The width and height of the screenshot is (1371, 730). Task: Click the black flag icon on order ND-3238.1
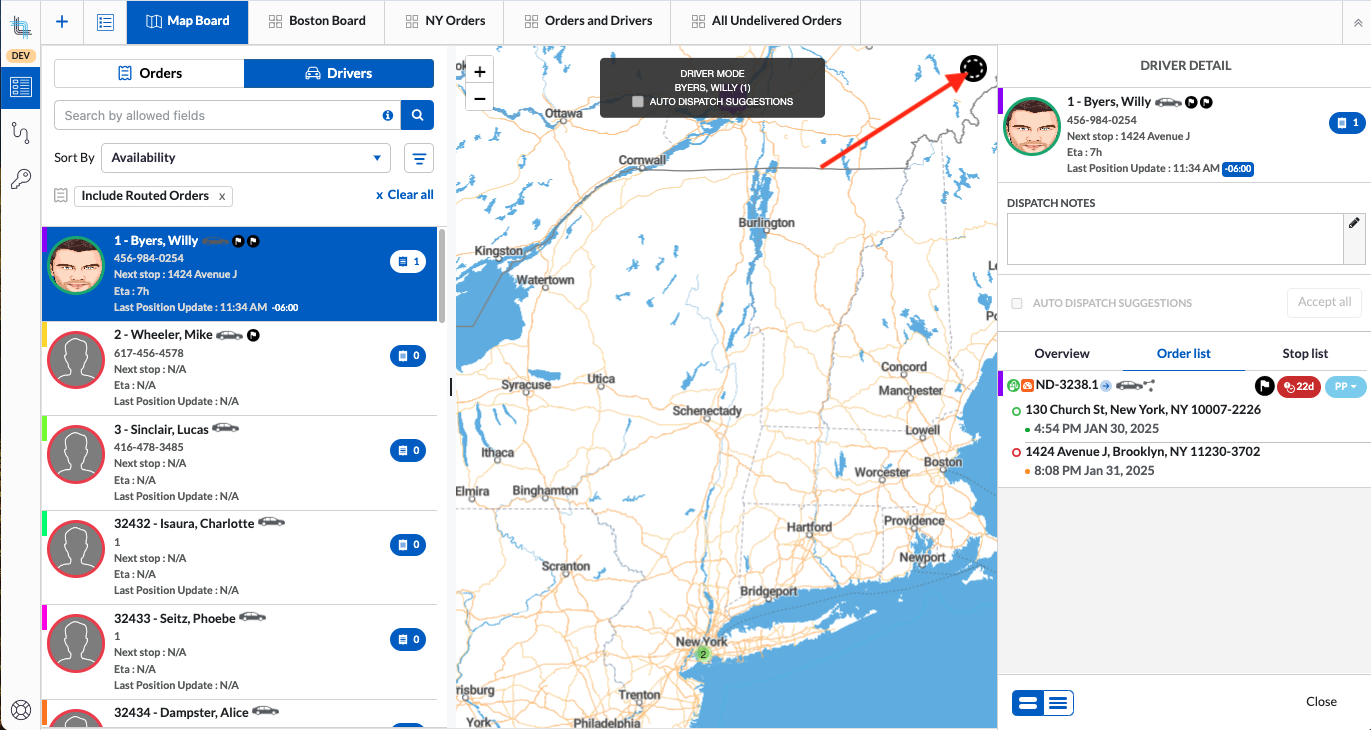(x=1264, y=386)
